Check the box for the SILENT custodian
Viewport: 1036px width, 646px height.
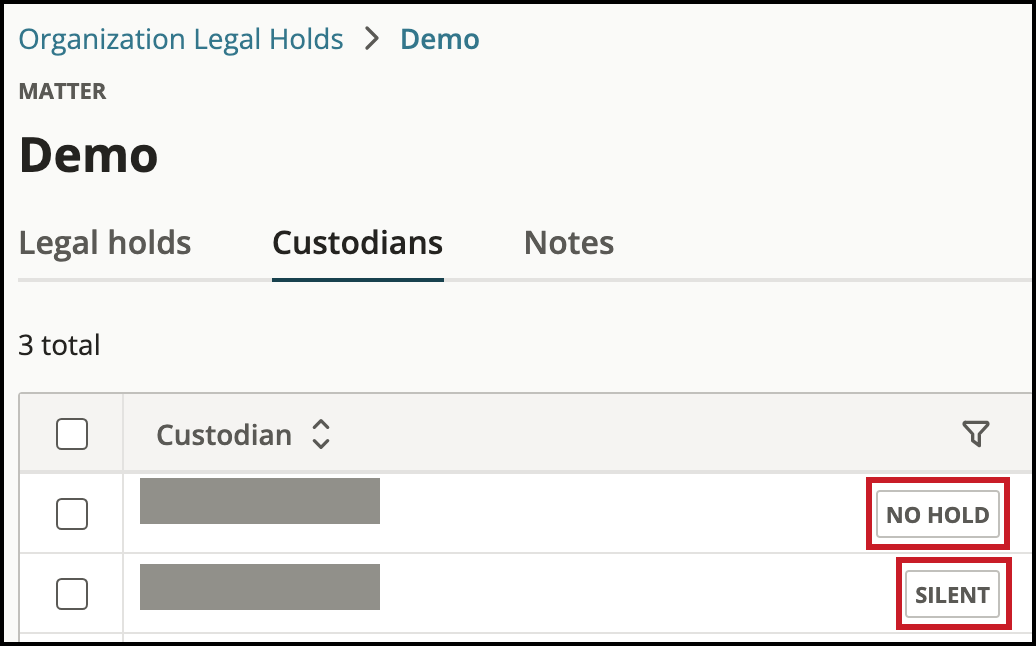pyautogui.click(x=72, y=594)
